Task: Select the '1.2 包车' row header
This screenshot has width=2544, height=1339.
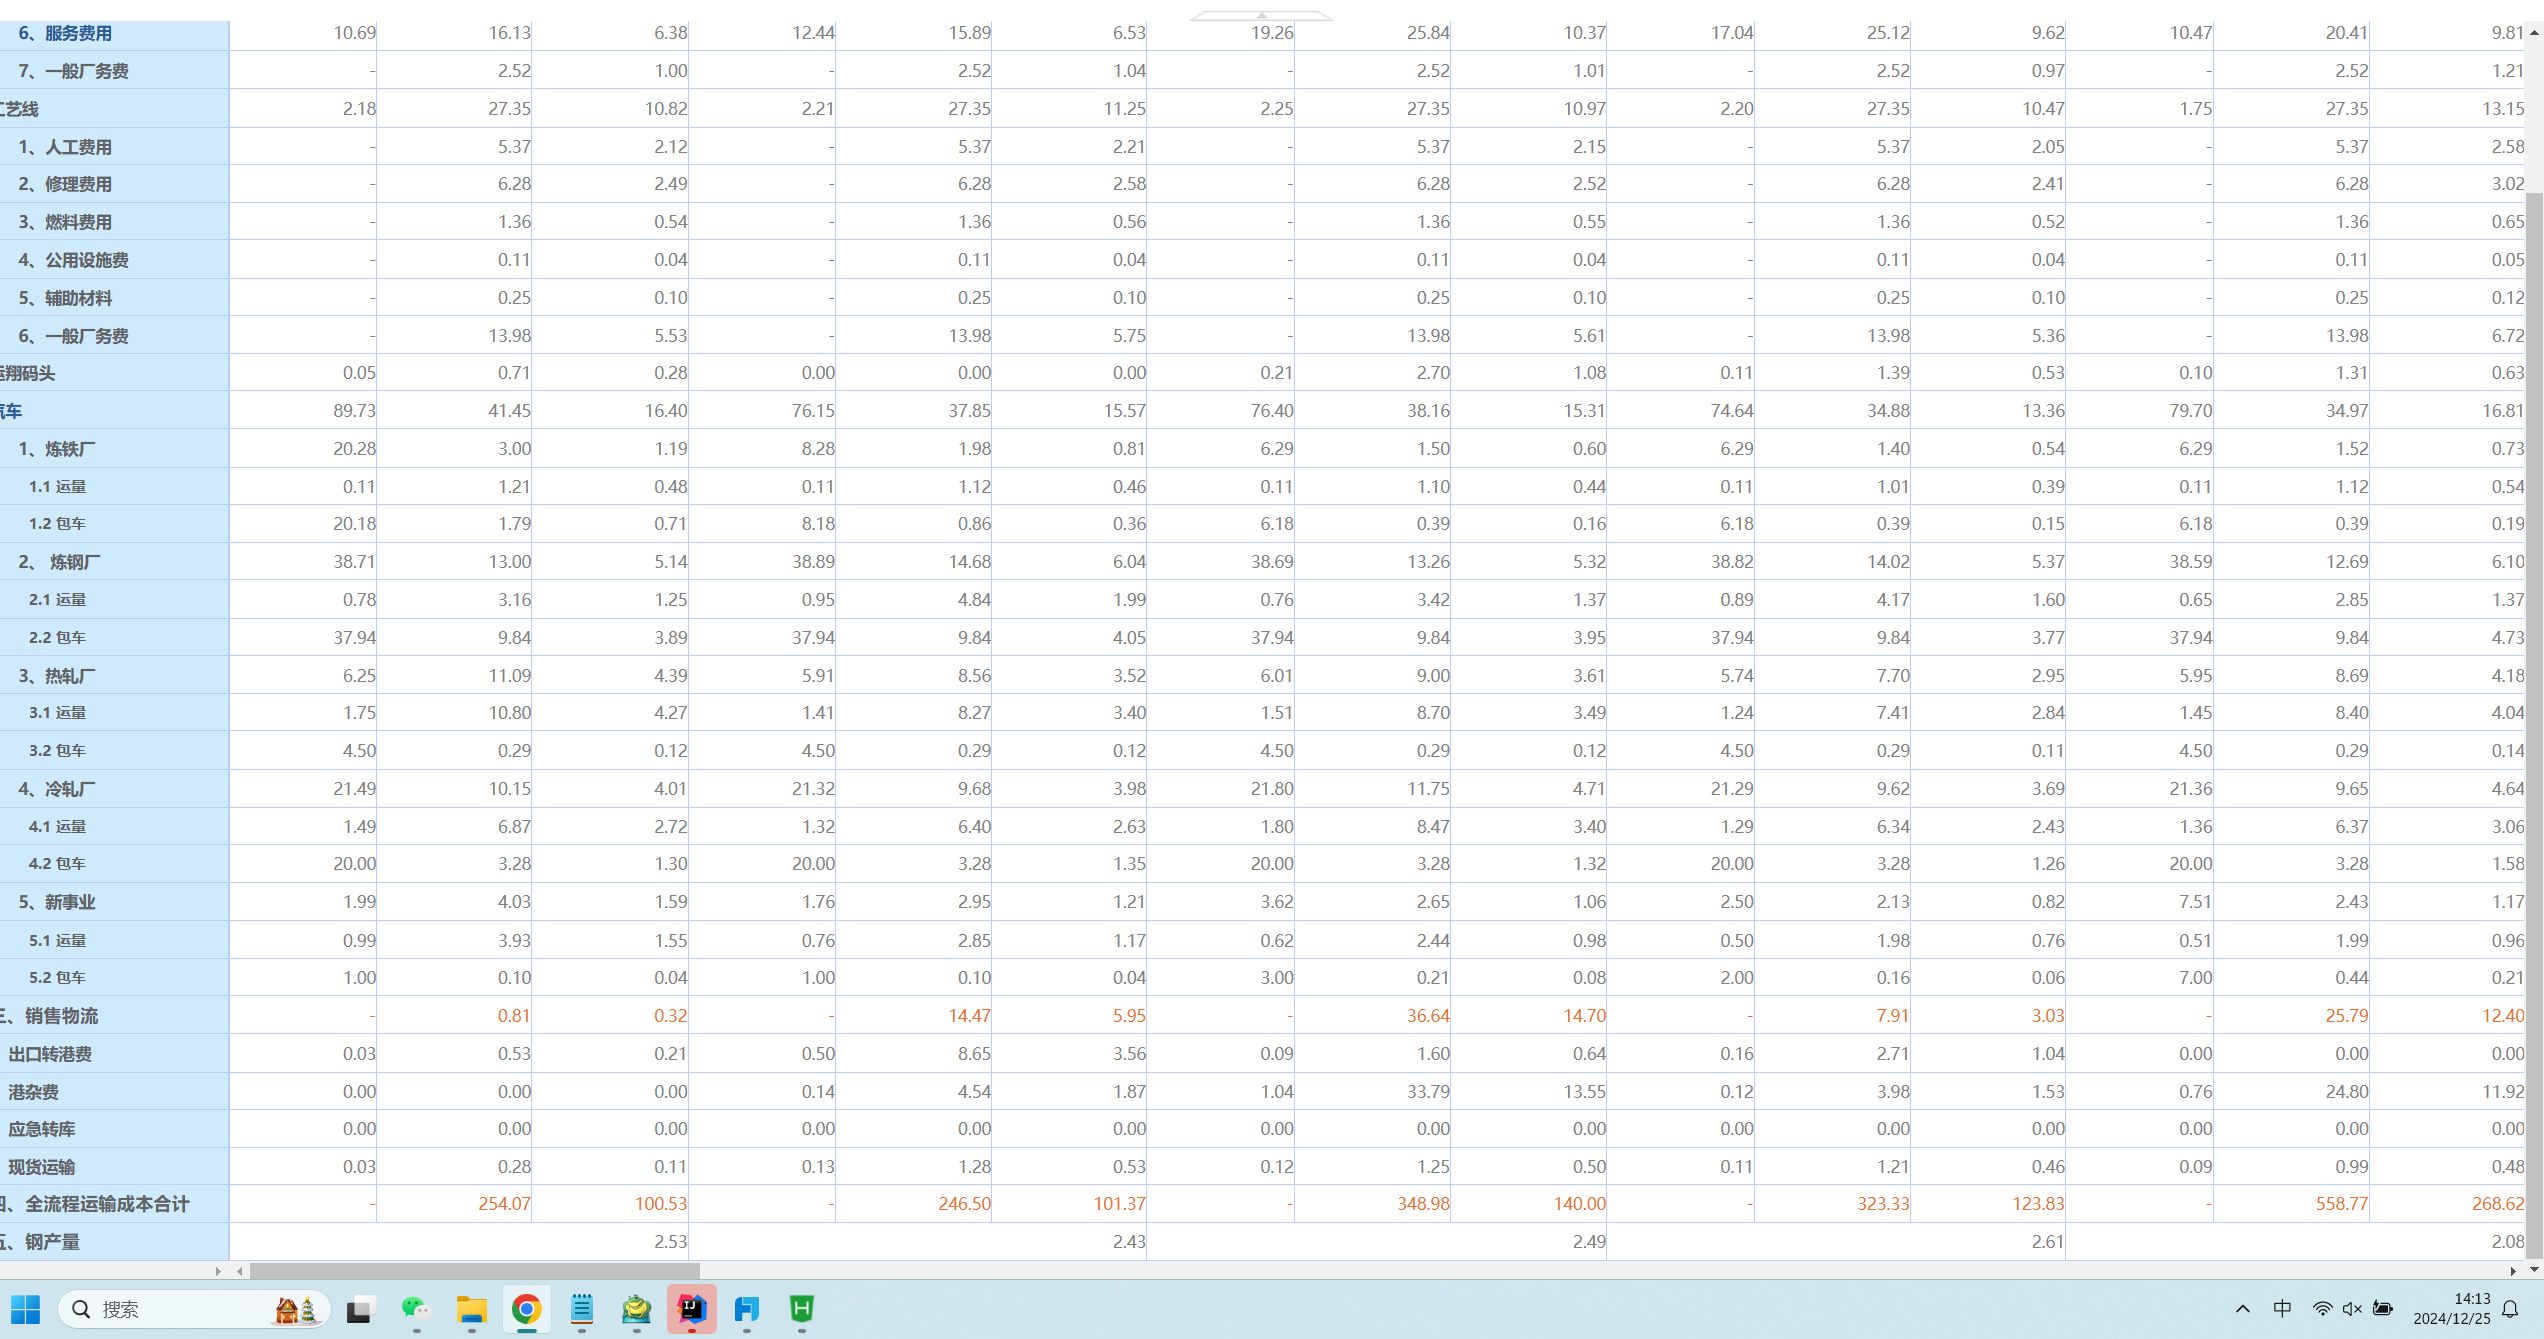Action: tap(115, 524)
